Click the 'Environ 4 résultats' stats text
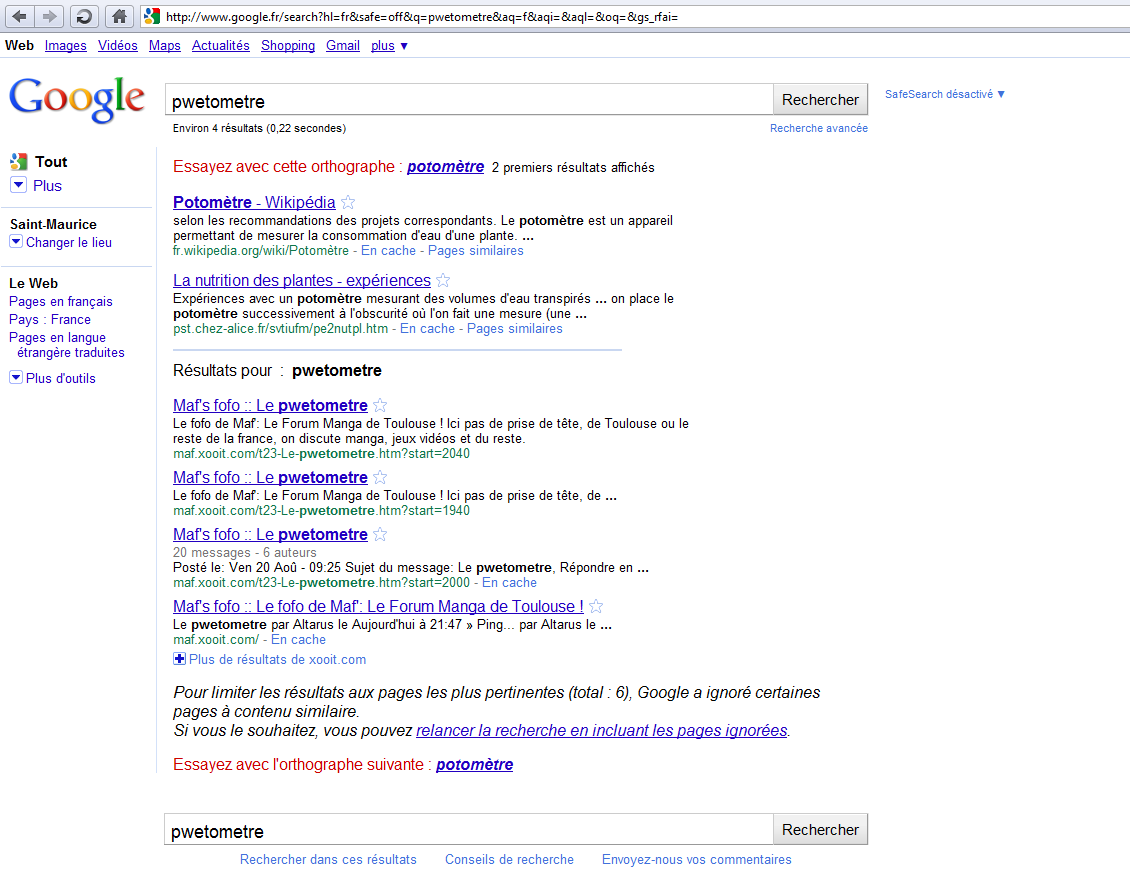1130x871 pixels. [259, 128]
